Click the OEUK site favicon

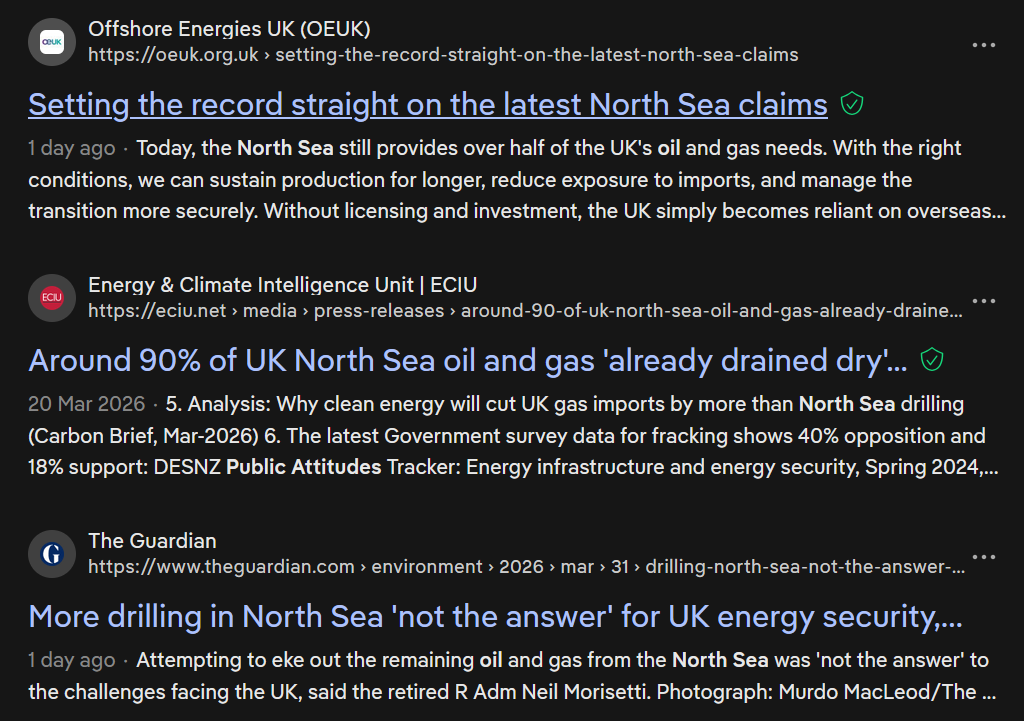[52, 42]
